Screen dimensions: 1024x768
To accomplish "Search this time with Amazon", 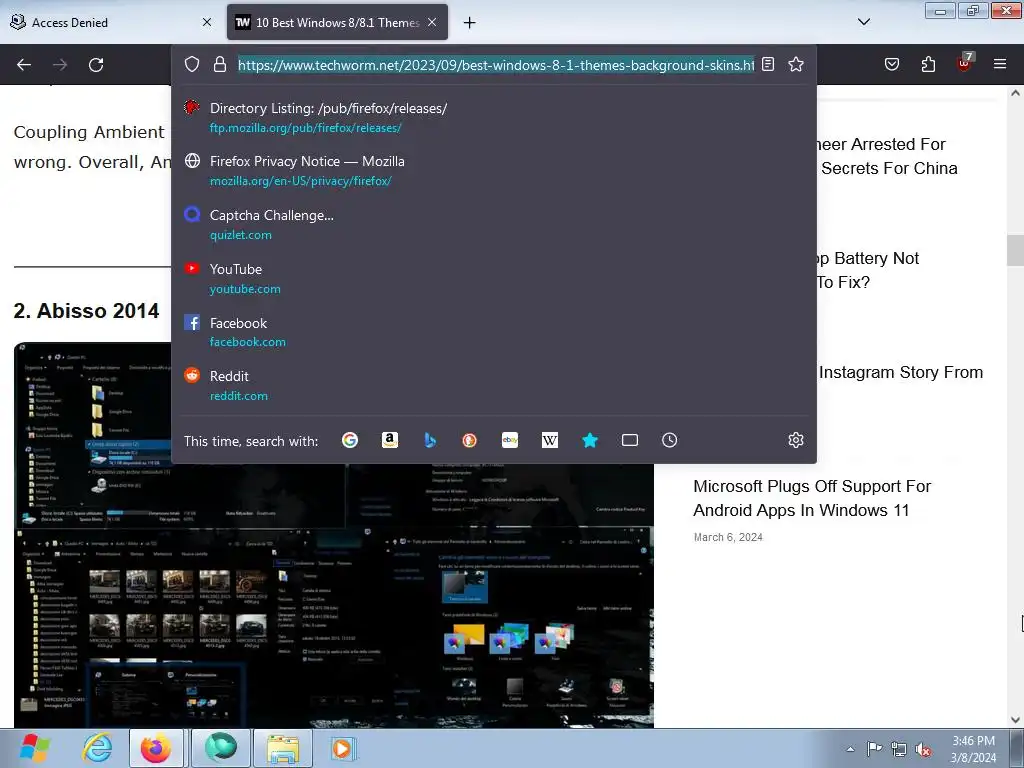I will coord(390,440).
